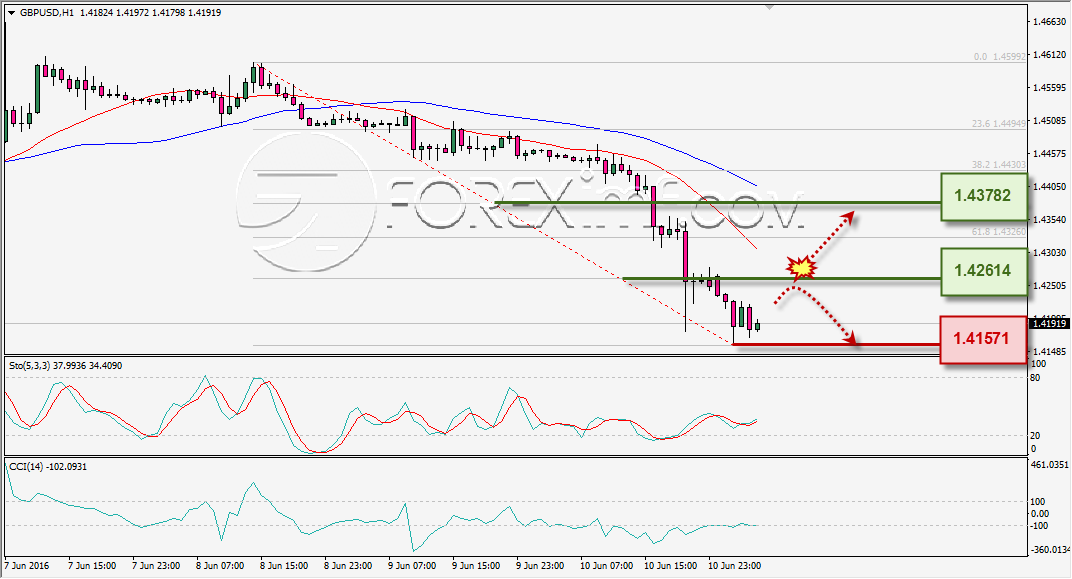Click the time axis label 8 Jun 07:00
Screen dimensions: 1072x579
pos(220,566)
